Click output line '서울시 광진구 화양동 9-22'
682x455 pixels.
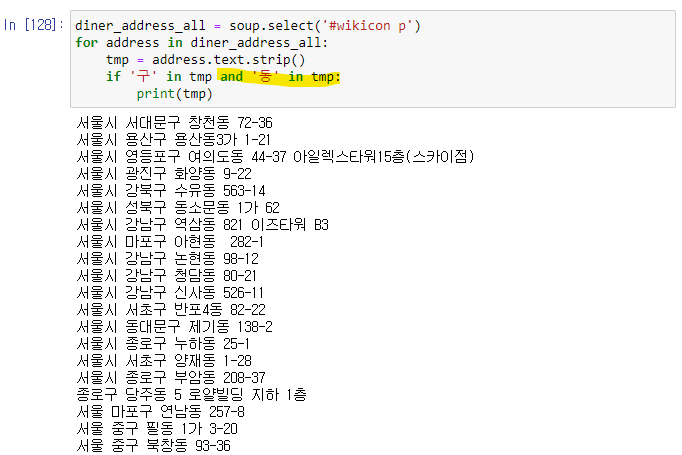[164, 174]
